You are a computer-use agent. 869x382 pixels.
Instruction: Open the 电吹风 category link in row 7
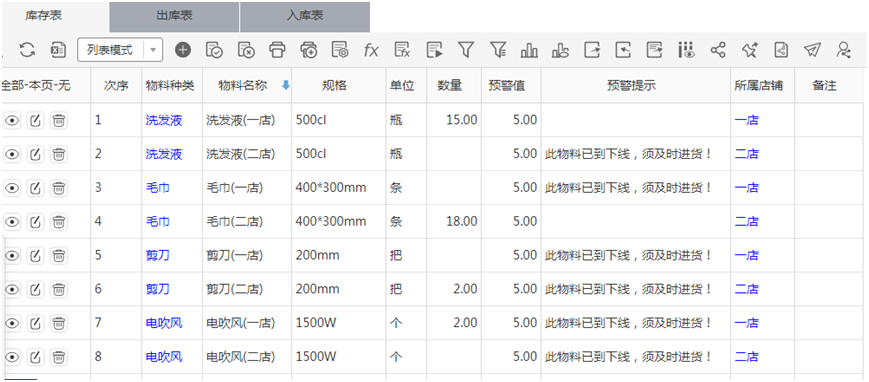[x=164, y=323]
